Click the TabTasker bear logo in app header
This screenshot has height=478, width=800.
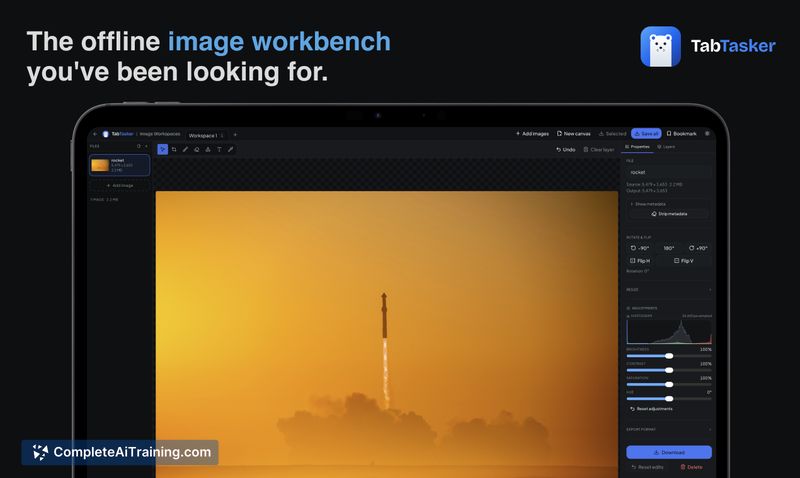[x=106, y=134]
